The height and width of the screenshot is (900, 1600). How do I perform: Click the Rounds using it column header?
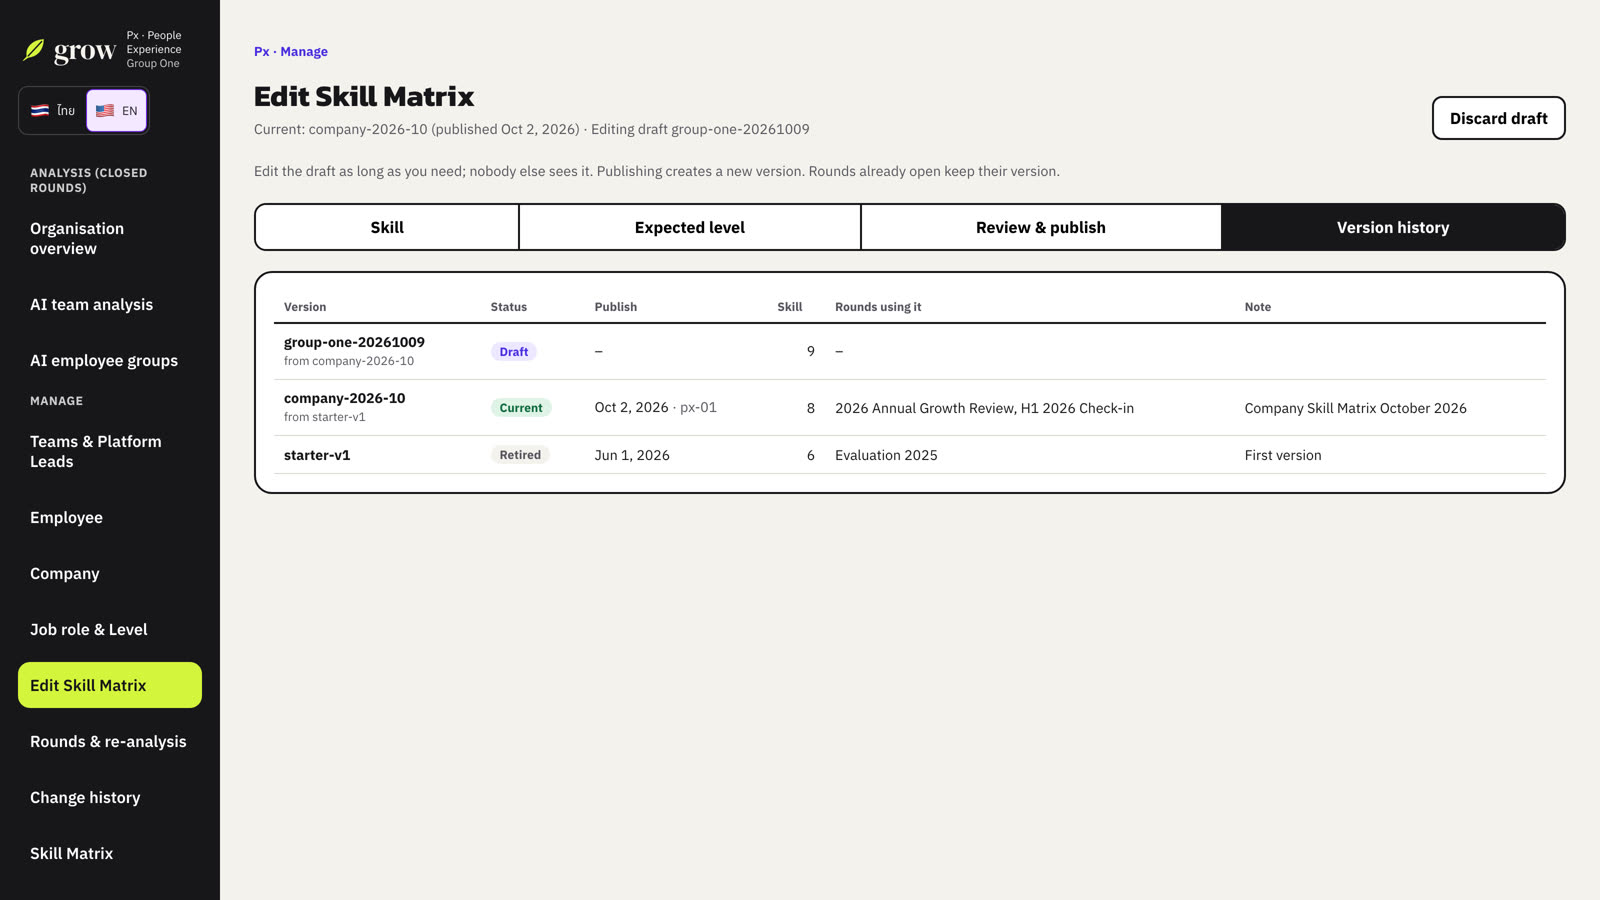(878, 307)
